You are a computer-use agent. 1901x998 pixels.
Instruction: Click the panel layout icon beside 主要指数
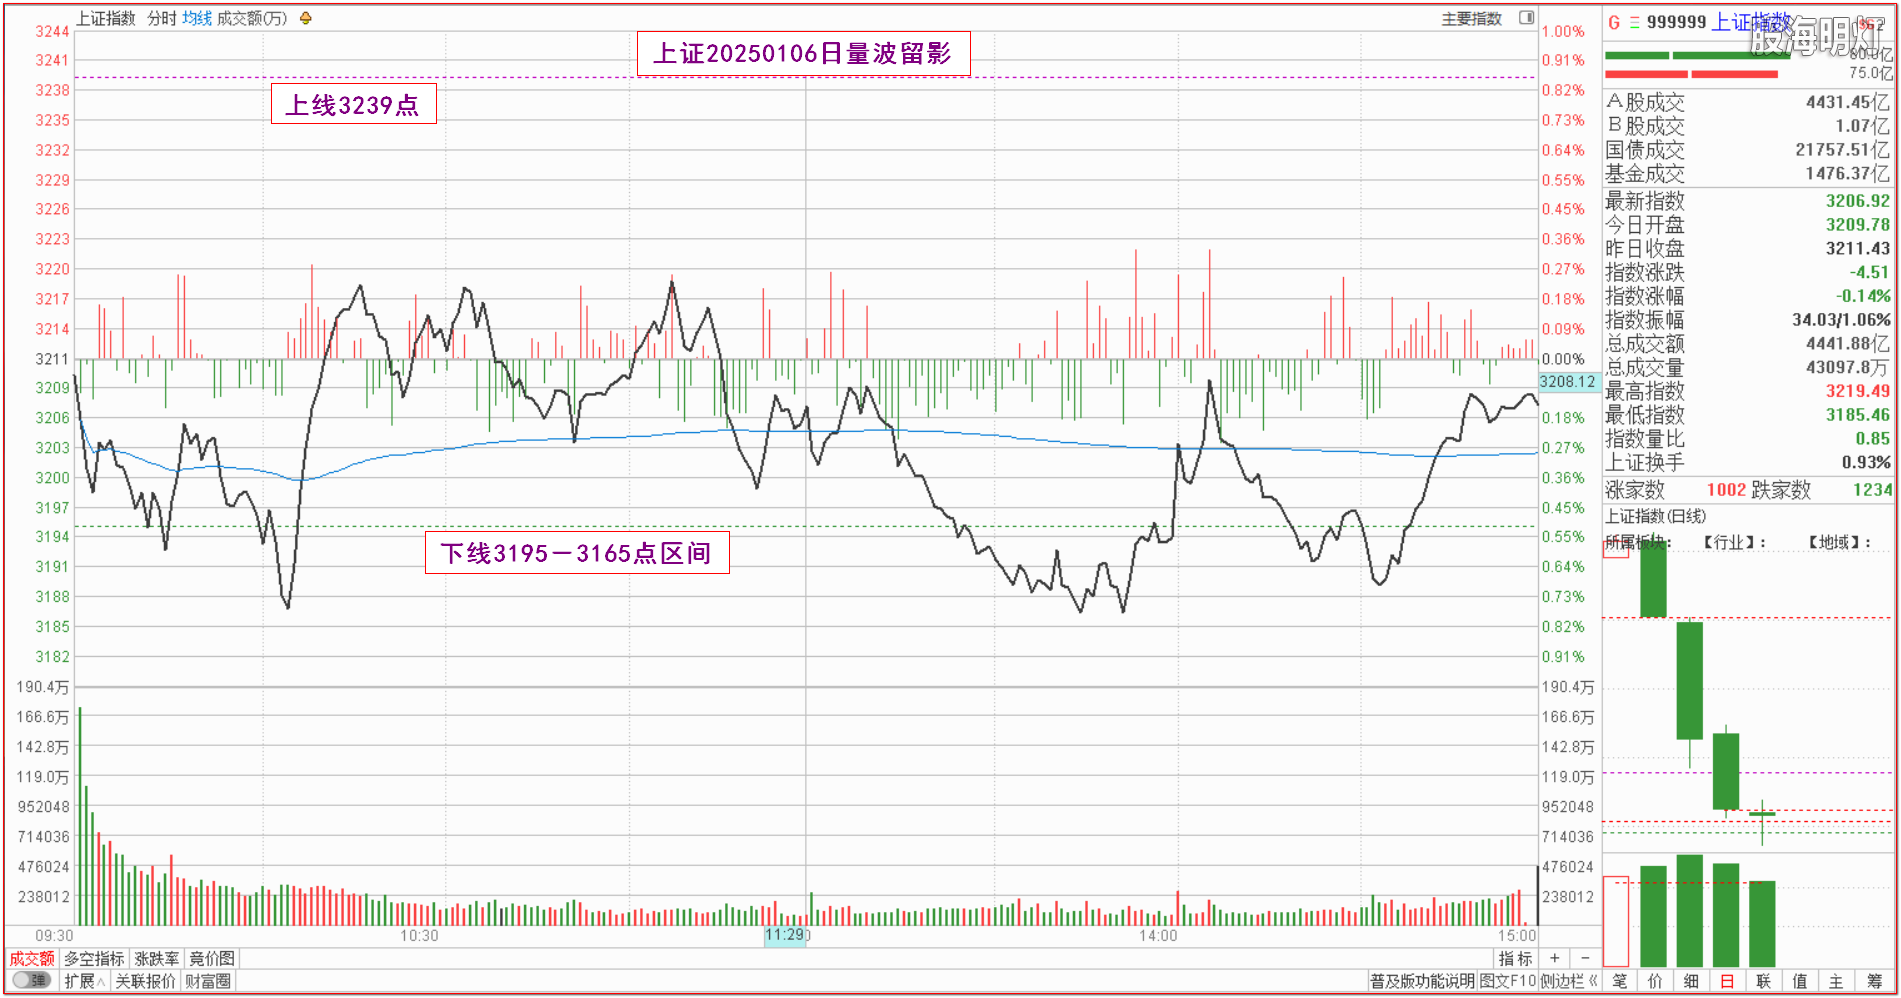click(x=1526, y=18)
